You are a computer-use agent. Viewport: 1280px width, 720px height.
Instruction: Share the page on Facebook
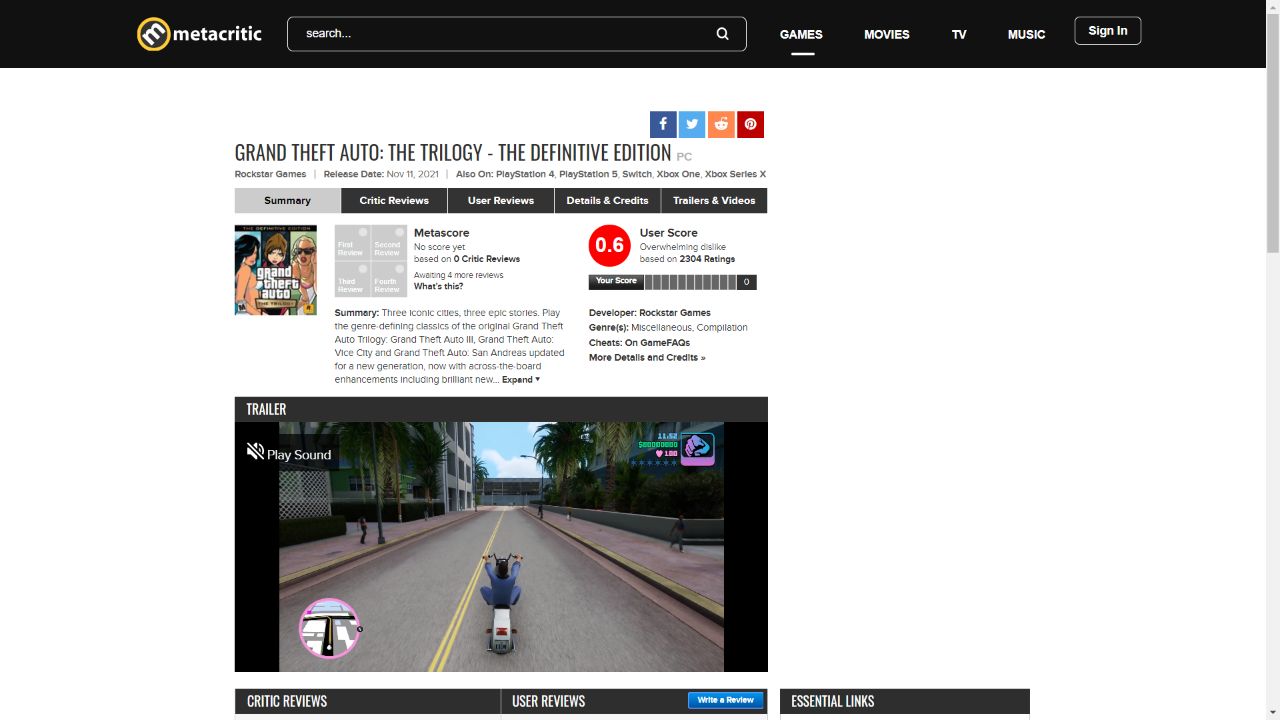pos(663,125)
